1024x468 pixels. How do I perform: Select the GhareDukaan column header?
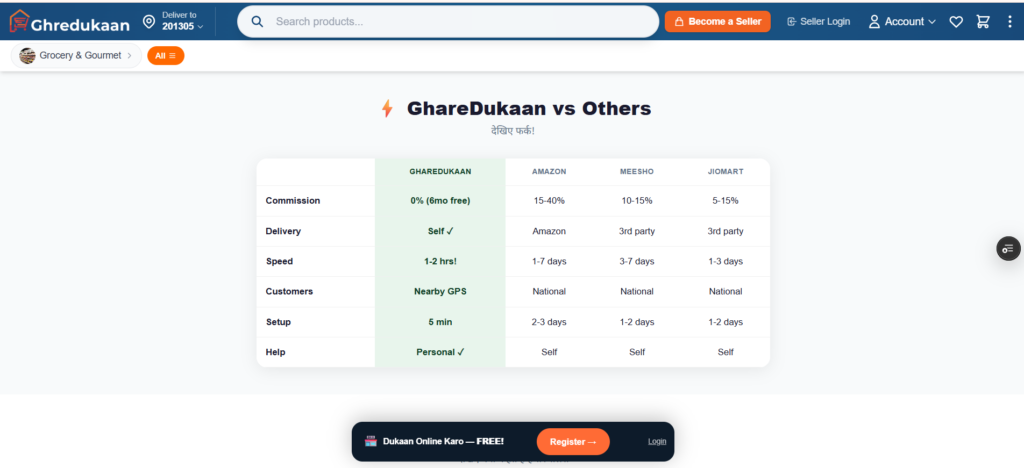(x=440, y=171)
